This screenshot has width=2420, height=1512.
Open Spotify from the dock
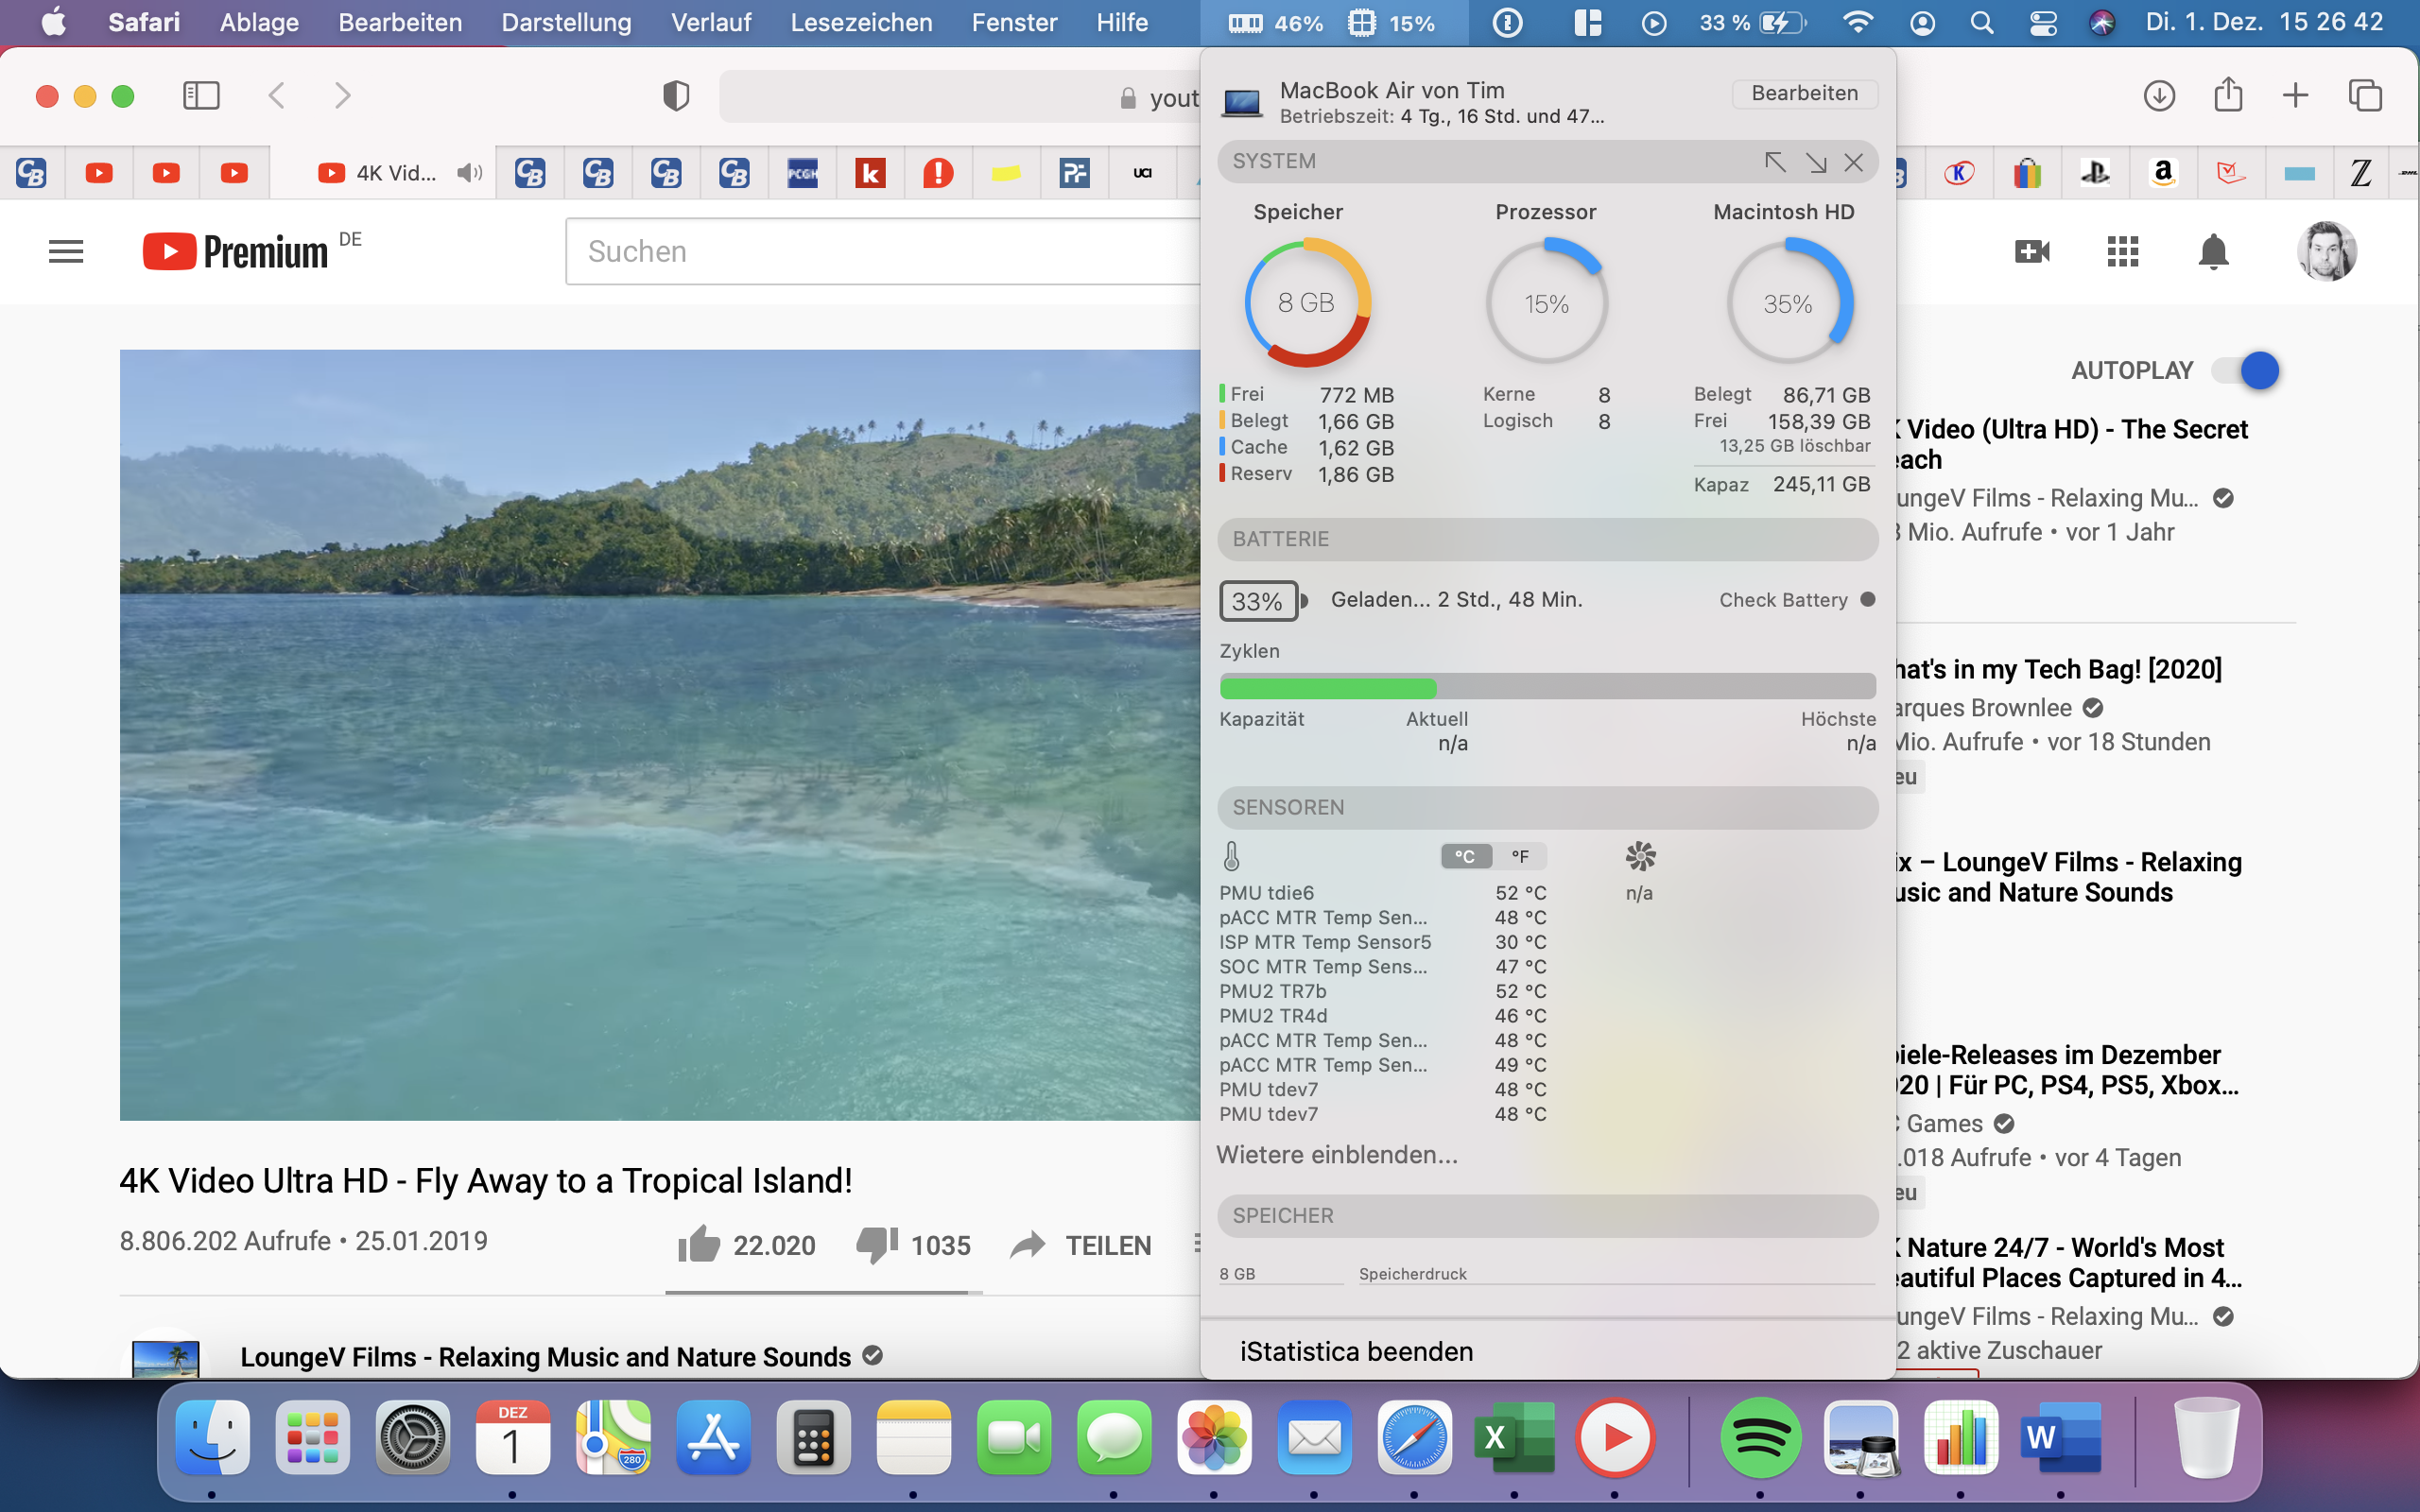pyautogui.click(x=1760, y=1437)
